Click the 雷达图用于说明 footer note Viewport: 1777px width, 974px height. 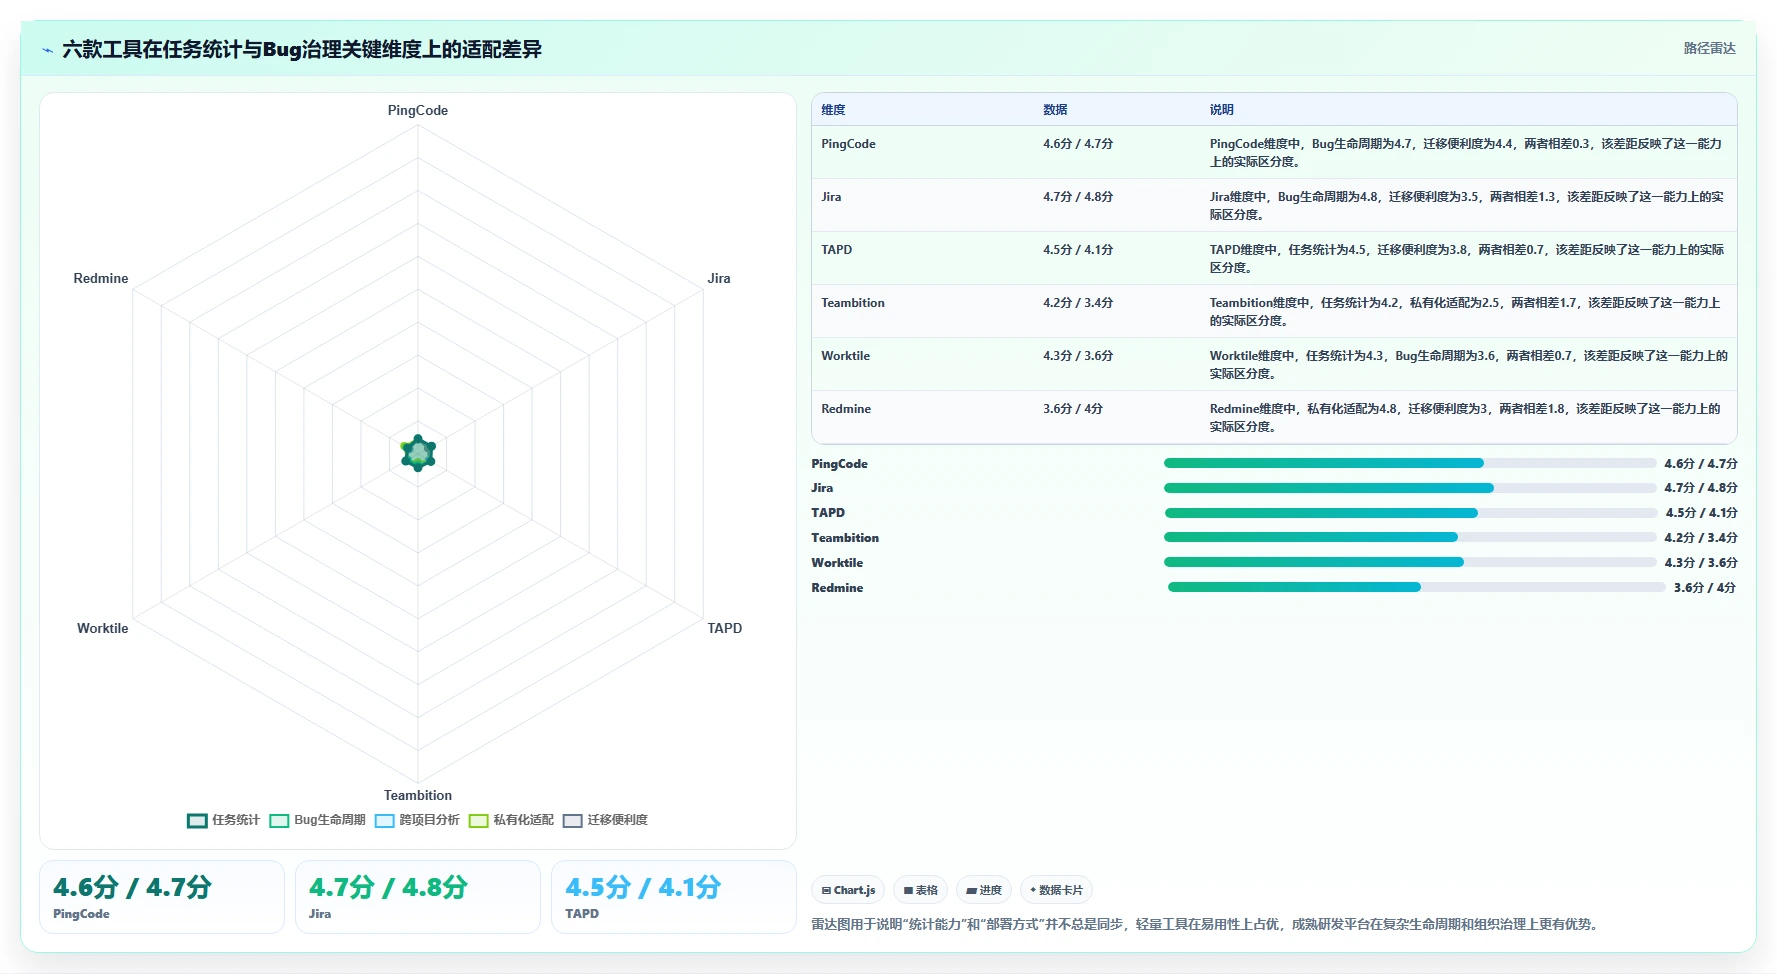tap(1207, 924)
